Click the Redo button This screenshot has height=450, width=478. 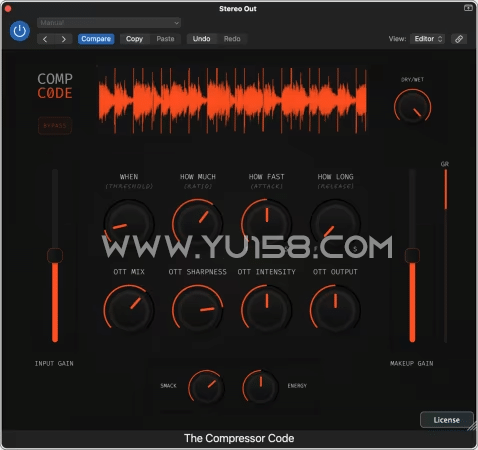coord(232,39)
